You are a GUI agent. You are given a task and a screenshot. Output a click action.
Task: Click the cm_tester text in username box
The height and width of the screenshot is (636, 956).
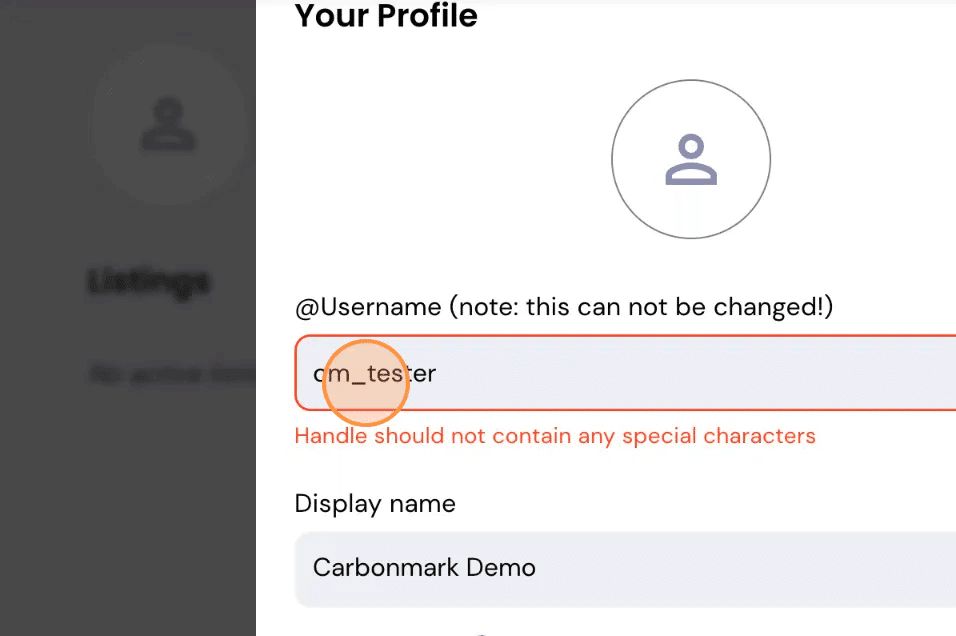(374, 373)
